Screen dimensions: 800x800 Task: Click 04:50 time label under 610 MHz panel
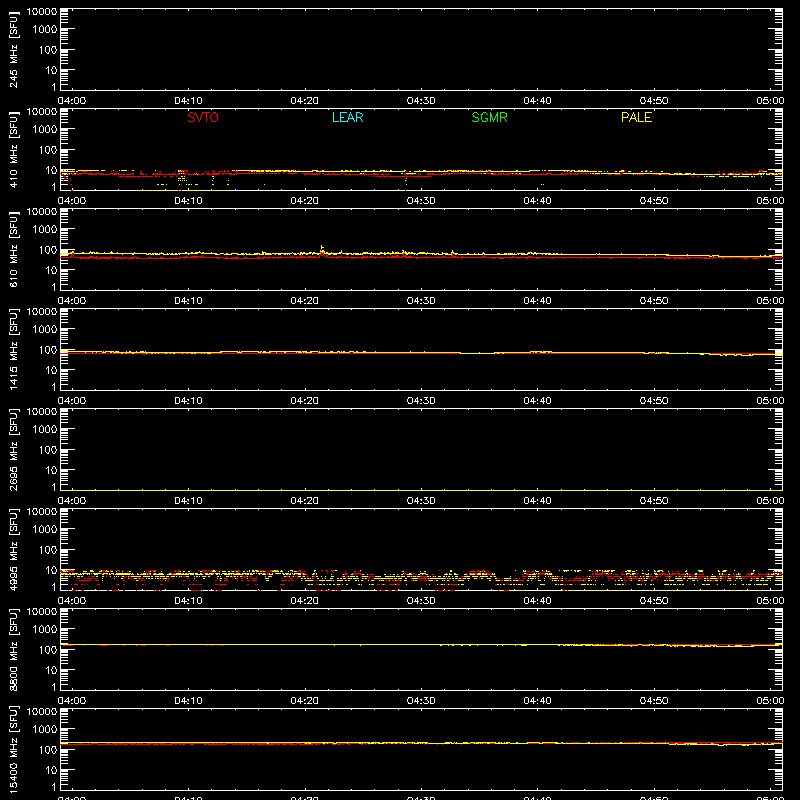(654, 301)
